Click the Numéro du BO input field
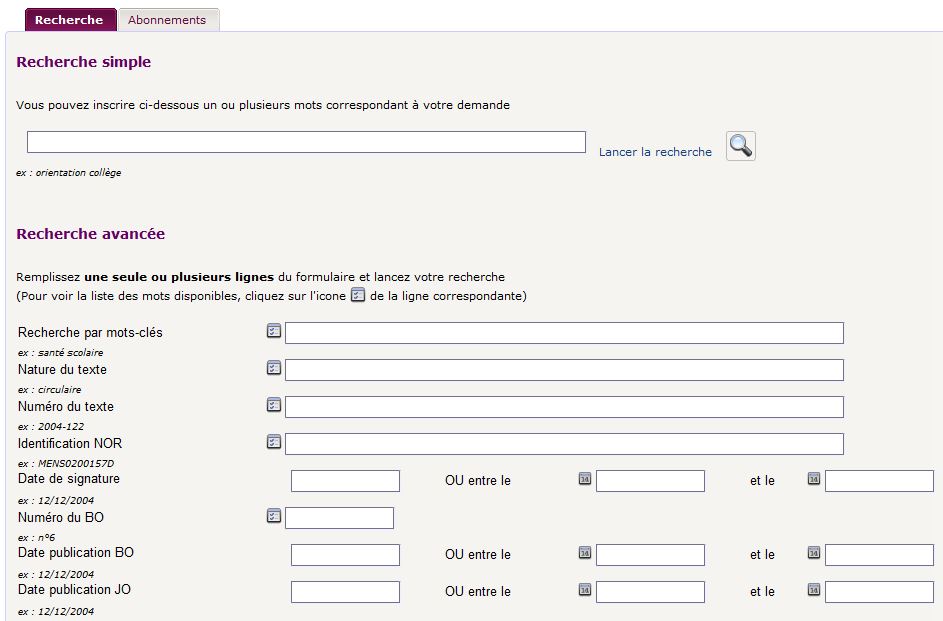Screen dimensions: 943x621 [339, 518]
